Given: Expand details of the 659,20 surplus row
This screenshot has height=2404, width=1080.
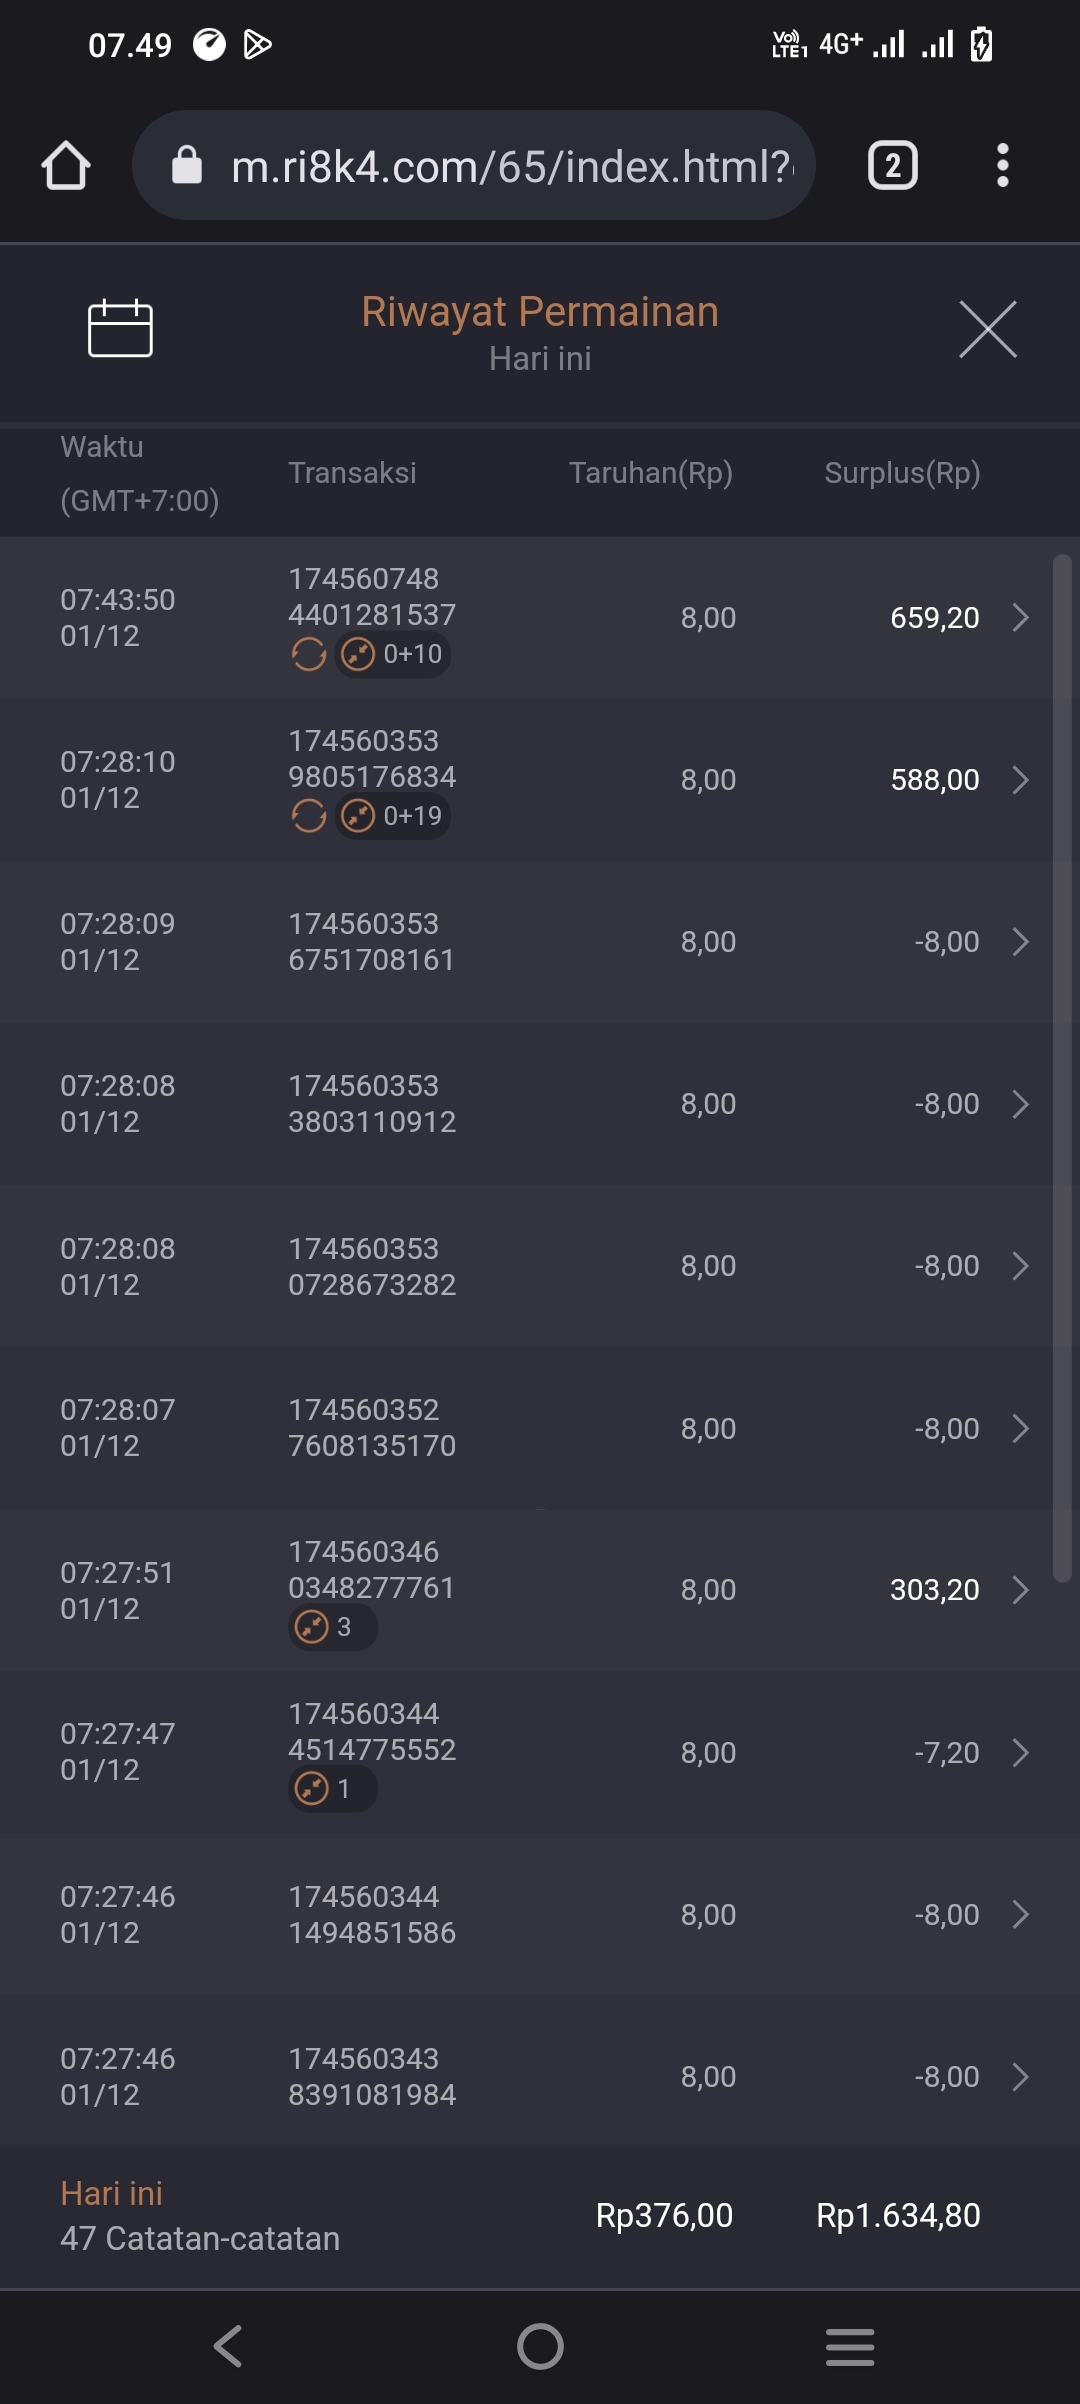Looking at the screenshot, I should (x=1020, y=618).
